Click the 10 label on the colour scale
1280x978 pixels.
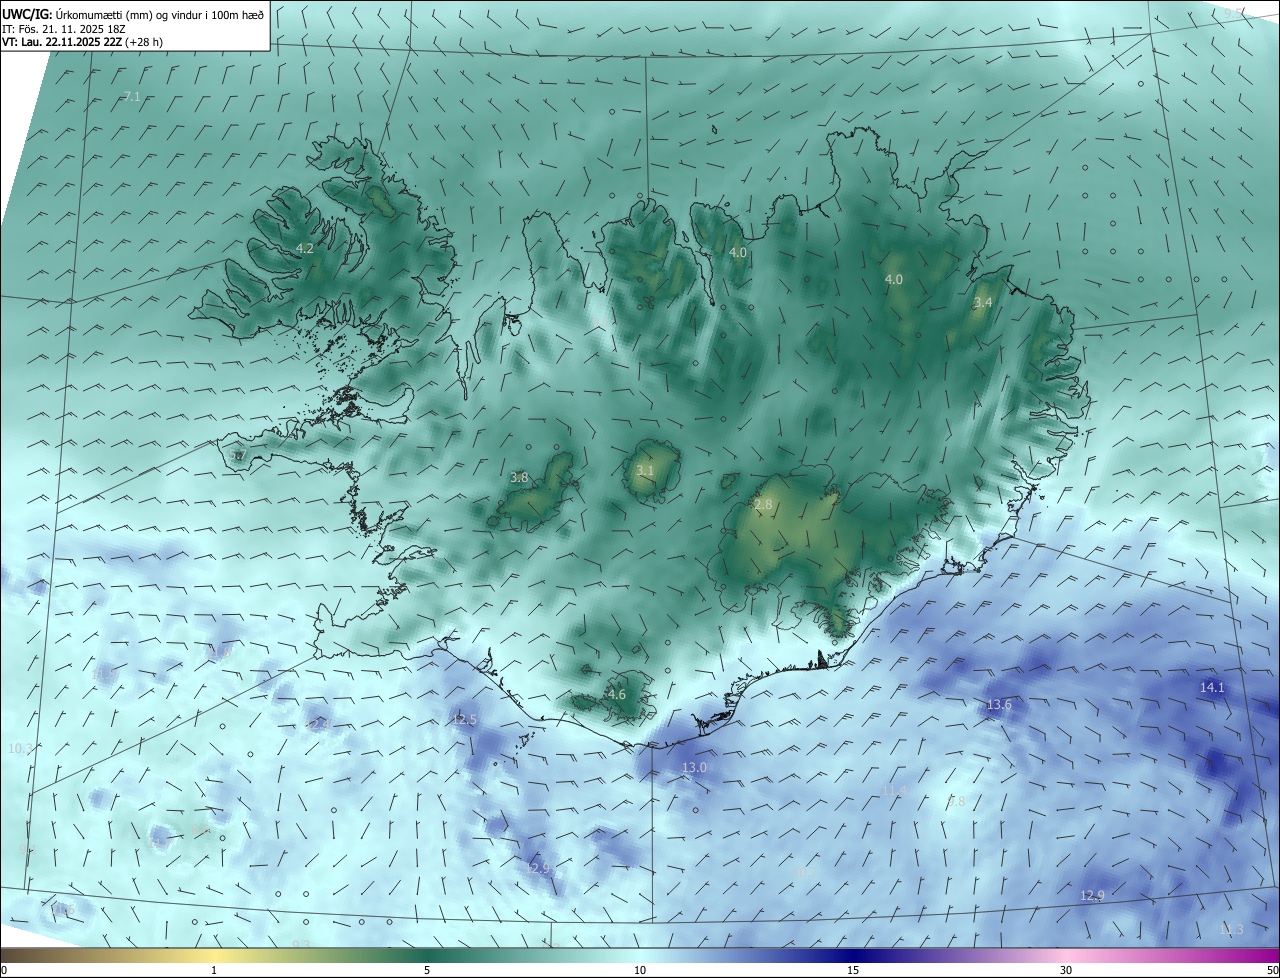[x=640, y=970]
